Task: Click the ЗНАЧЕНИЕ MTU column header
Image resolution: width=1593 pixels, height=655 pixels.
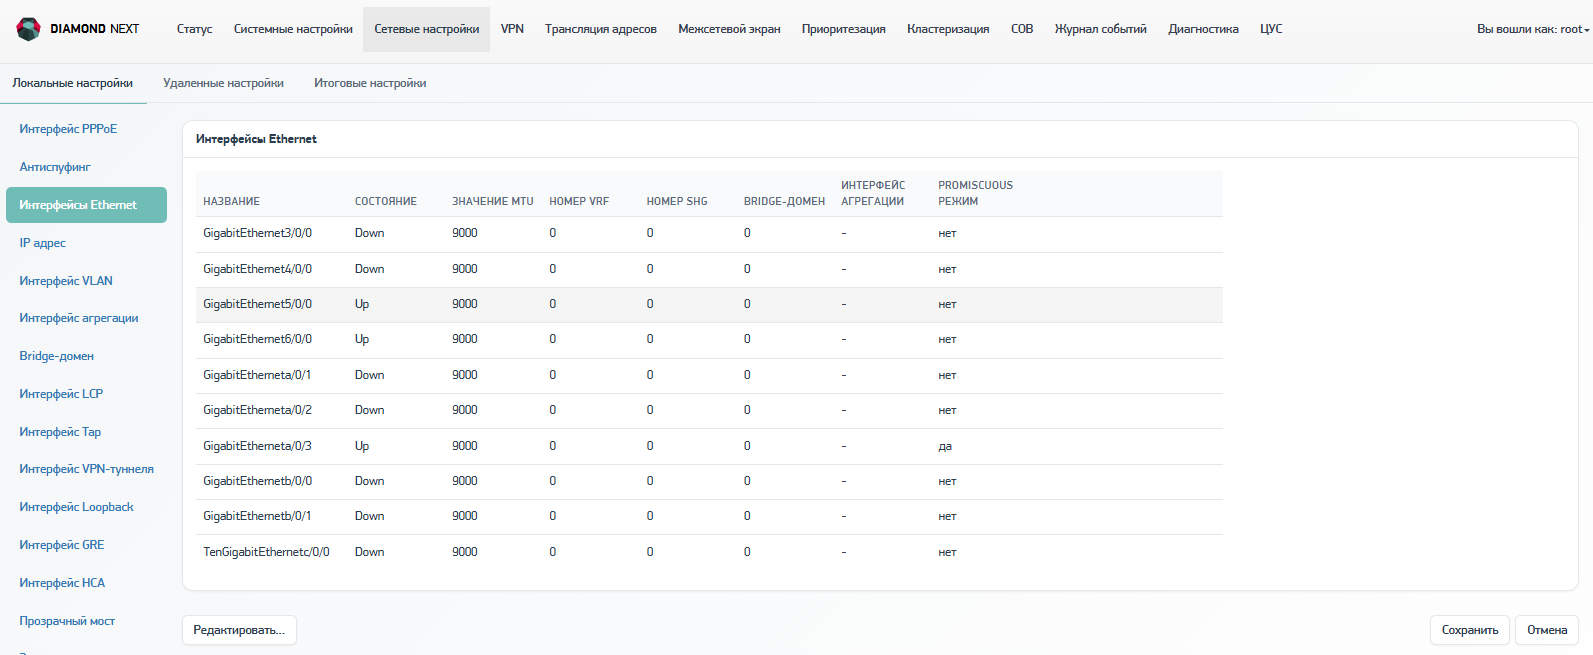Action: click(493, 202)
